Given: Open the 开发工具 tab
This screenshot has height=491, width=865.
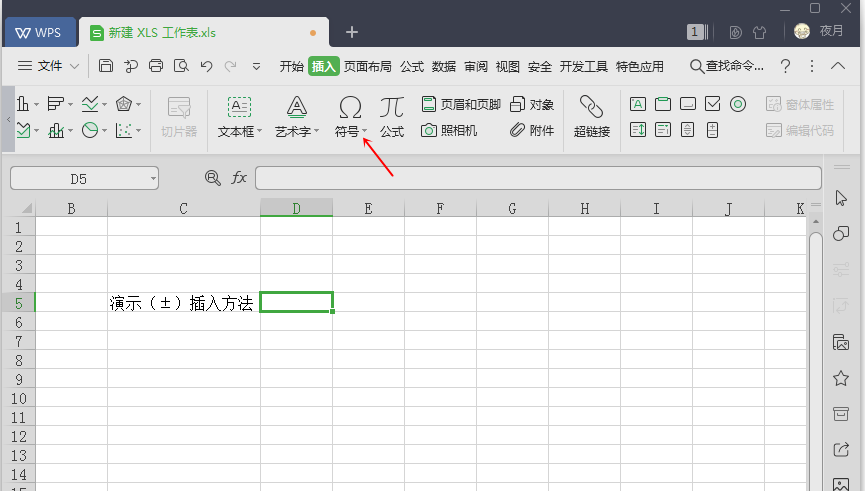Looking at the screenshot, I should [x=584, y=67].
